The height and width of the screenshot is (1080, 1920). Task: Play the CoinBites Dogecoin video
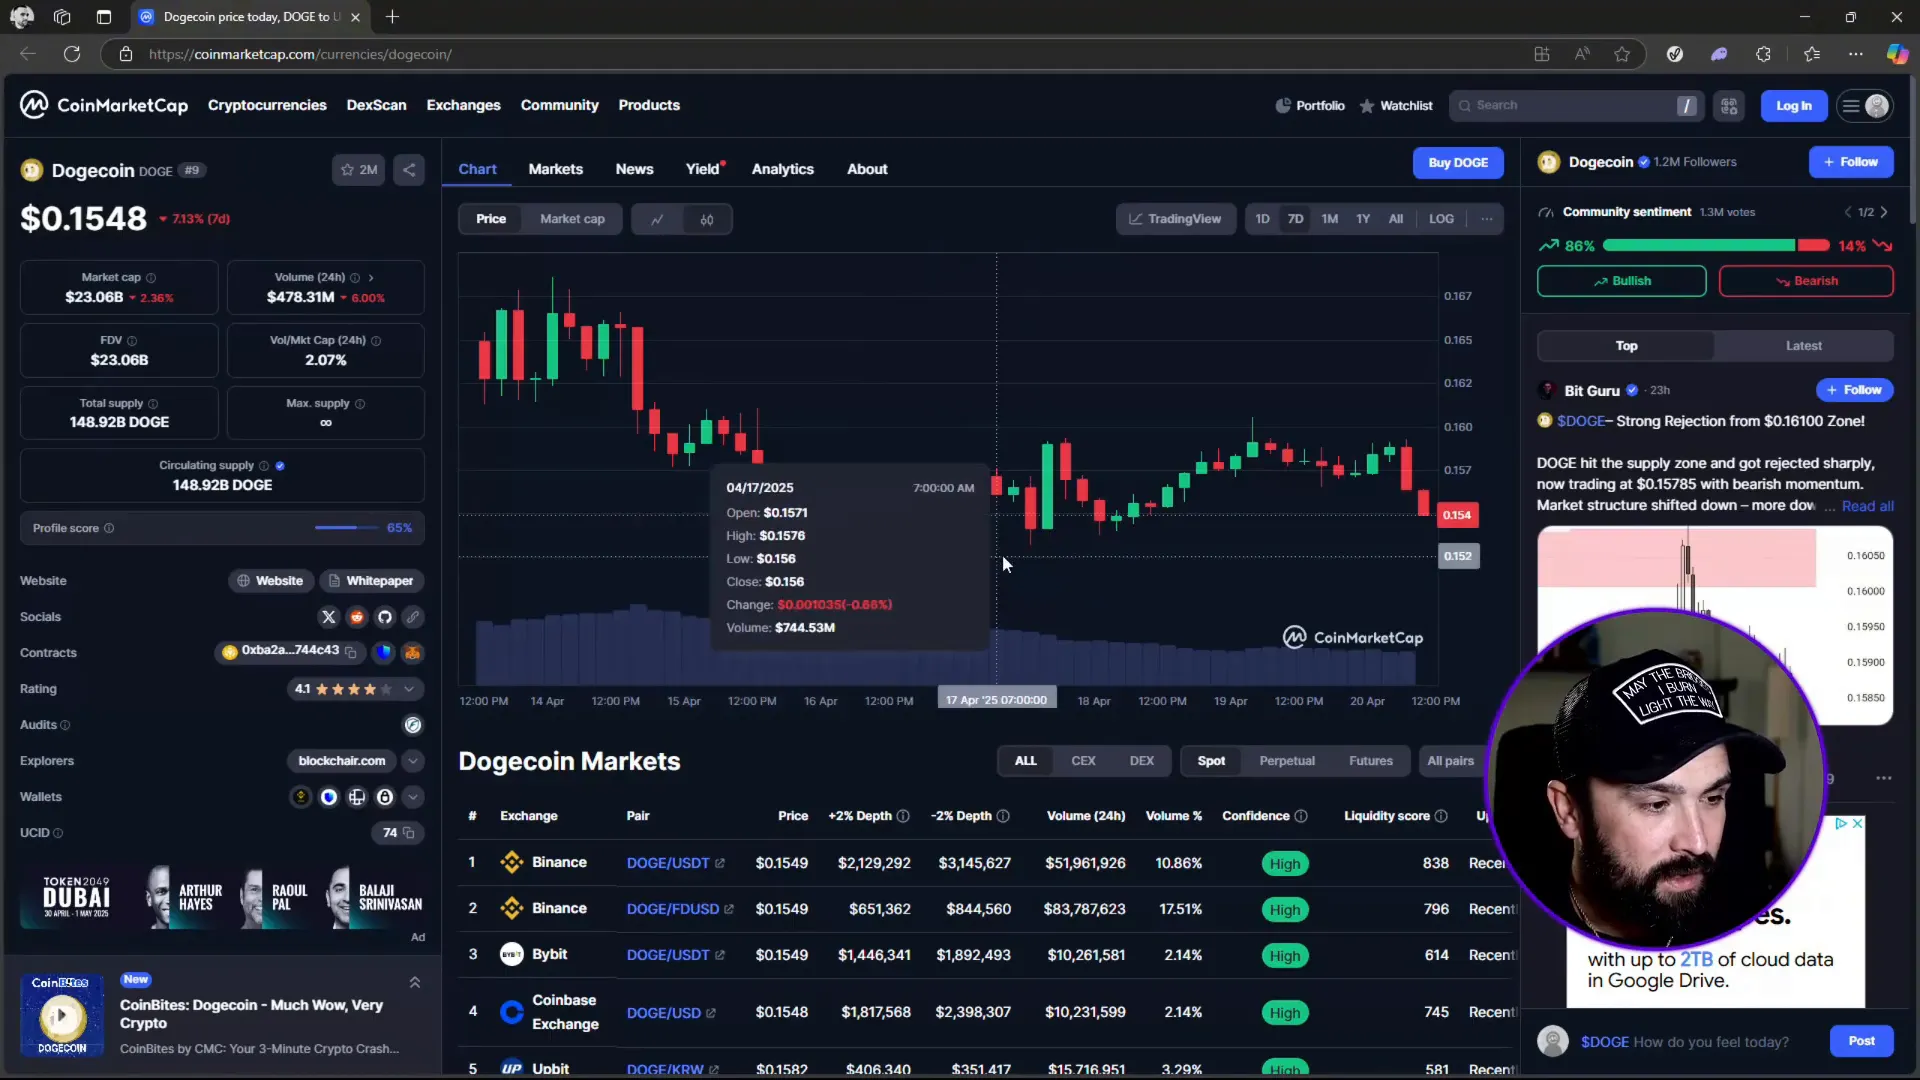[x=61, y=1016]
